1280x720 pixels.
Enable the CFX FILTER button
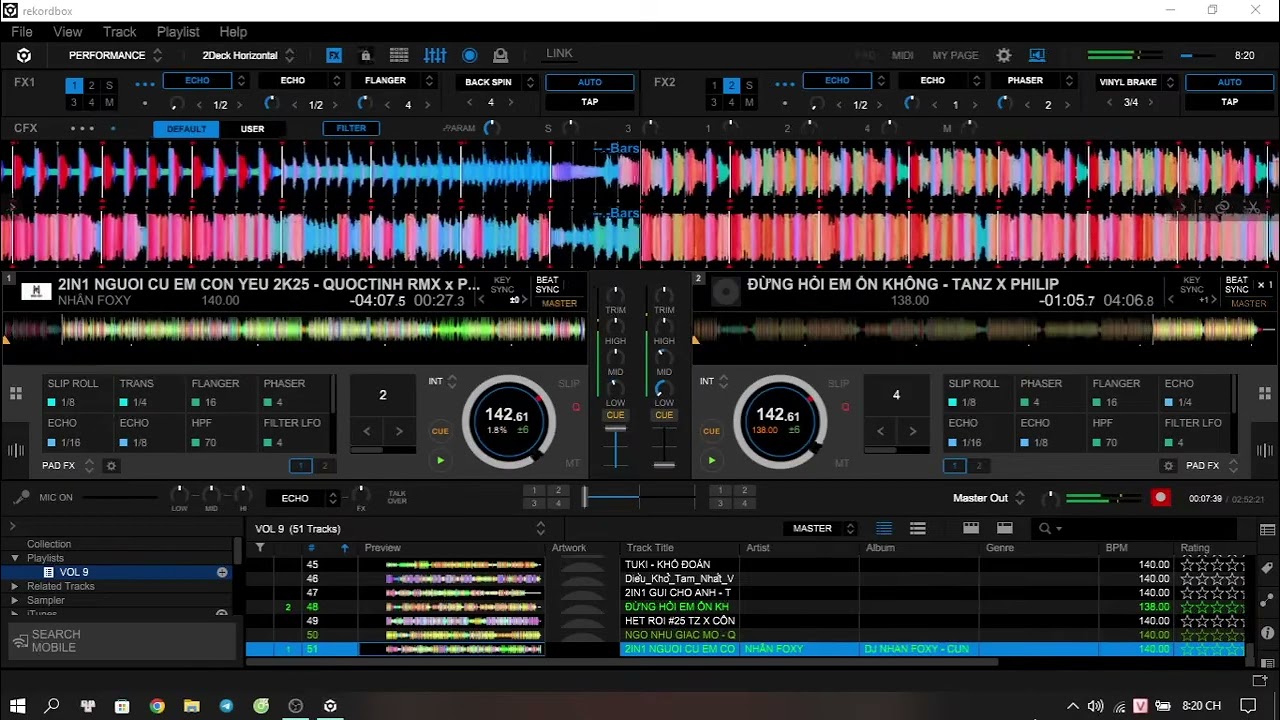click(351, 128)
